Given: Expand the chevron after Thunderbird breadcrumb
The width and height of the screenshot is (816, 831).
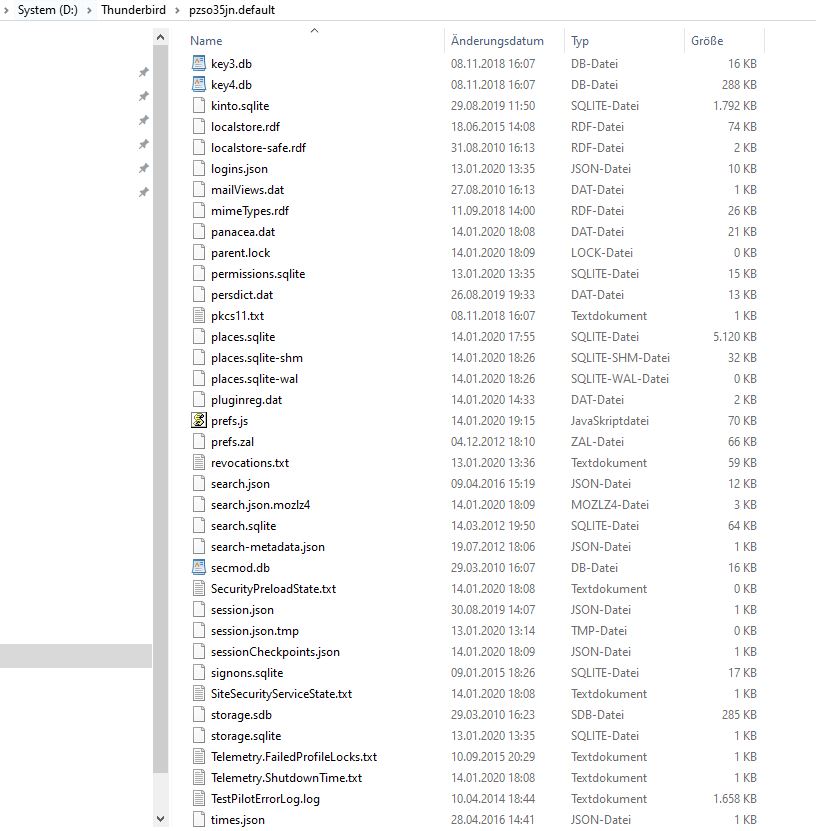Looking at the screenshot, I should pos(178,10).
